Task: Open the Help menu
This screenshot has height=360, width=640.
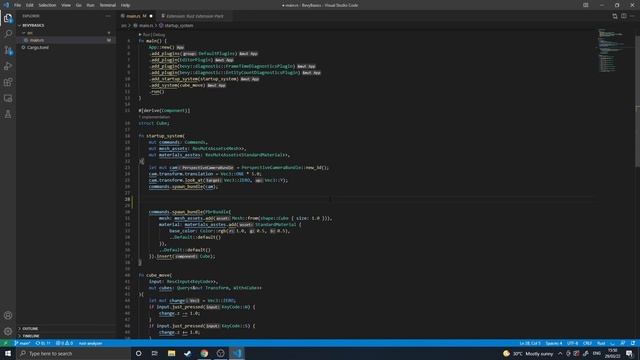Action: (x=125, y=5)
